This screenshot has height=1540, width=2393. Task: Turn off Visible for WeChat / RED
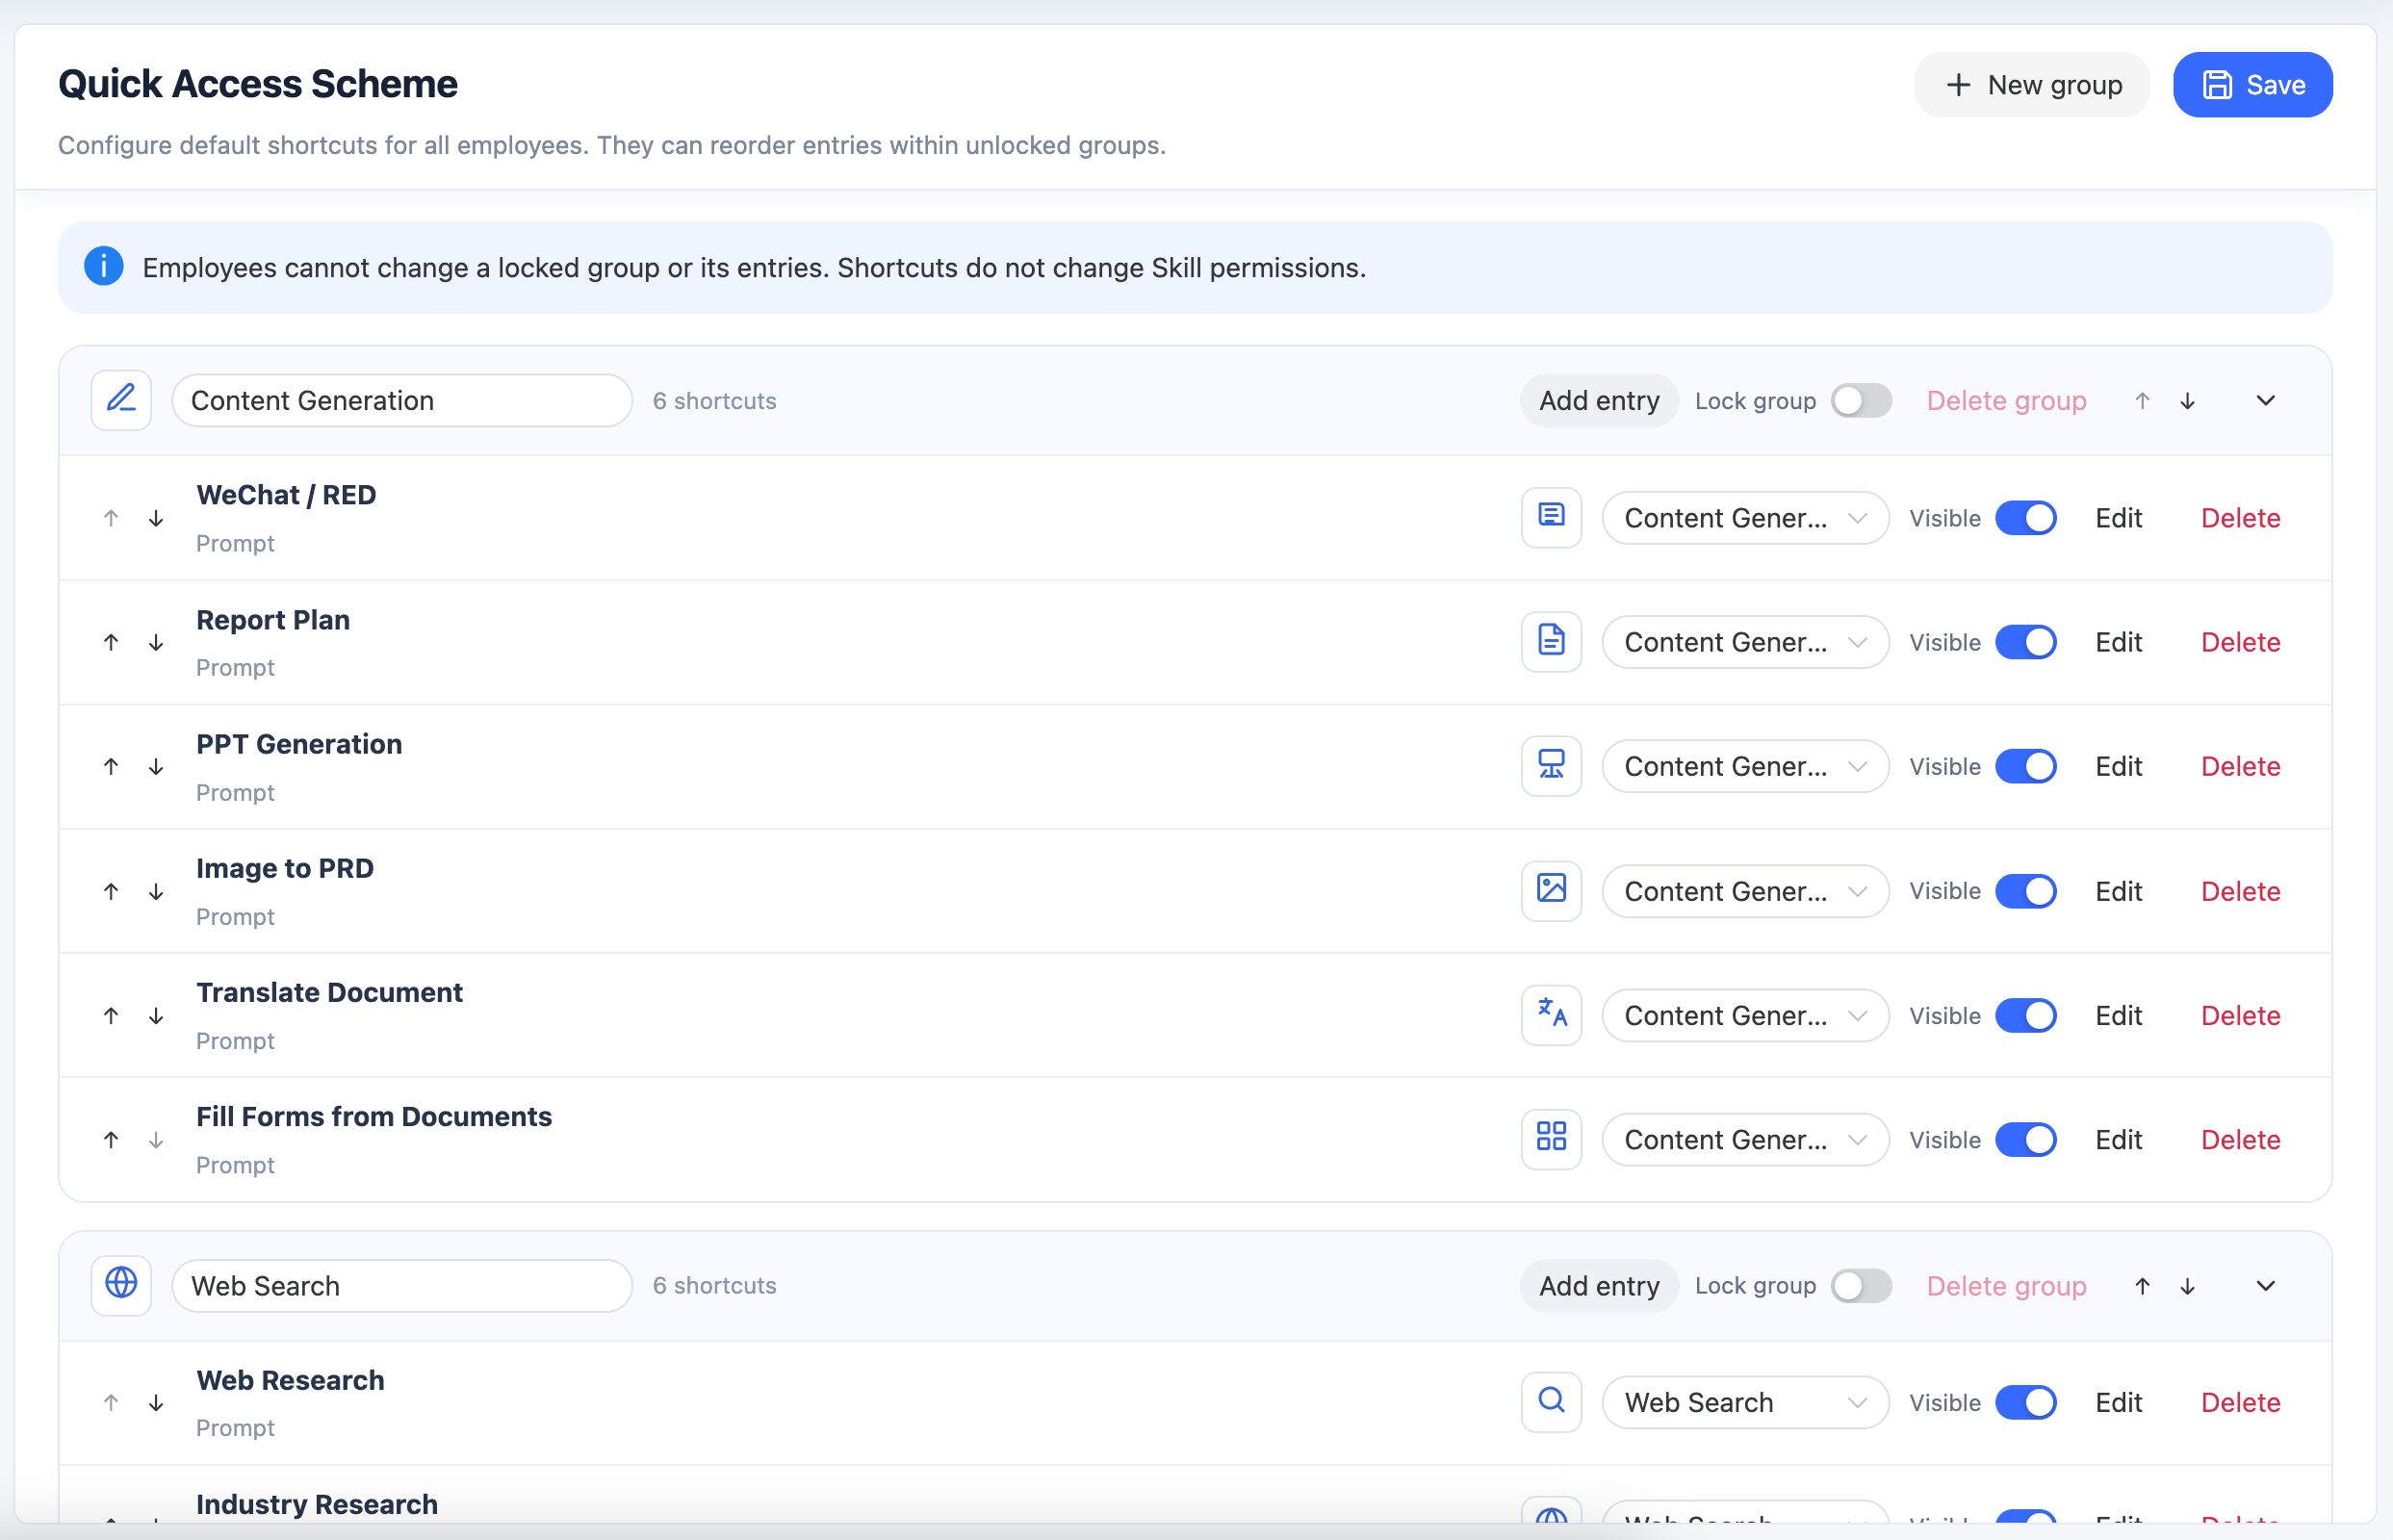[x=2026, y=518]
